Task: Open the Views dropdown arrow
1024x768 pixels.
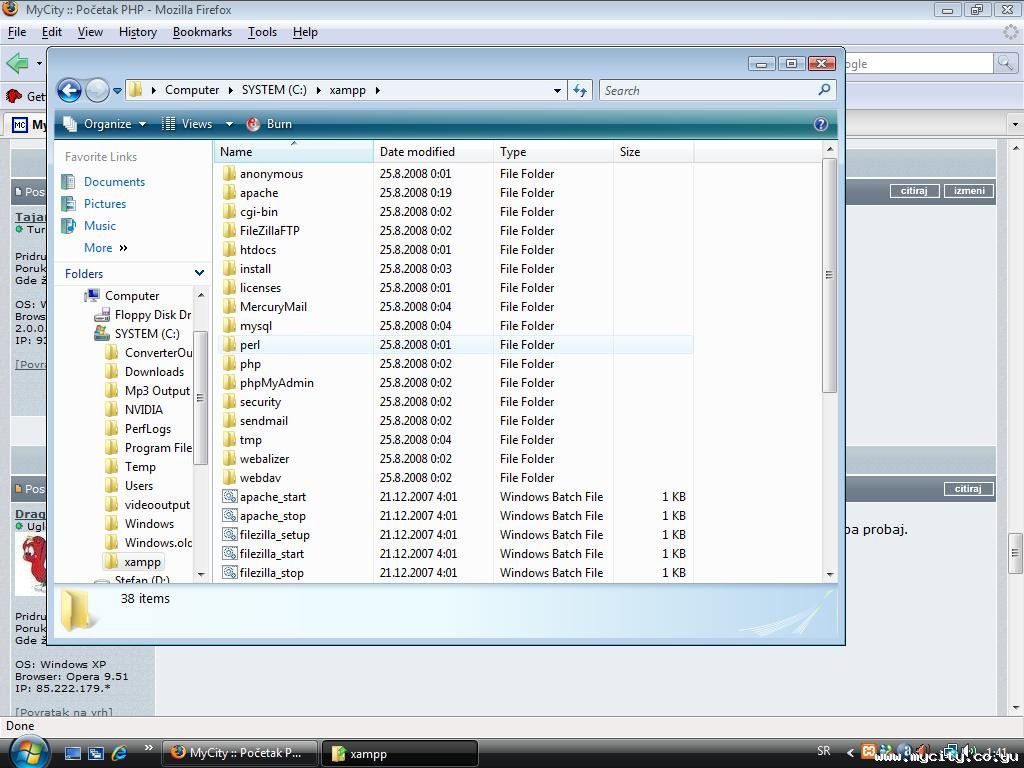Action: click(229, 124)
